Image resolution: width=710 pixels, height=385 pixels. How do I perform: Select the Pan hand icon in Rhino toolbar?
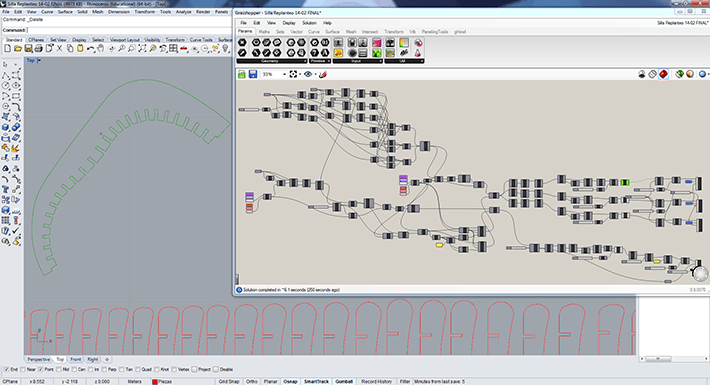[101, 48]
